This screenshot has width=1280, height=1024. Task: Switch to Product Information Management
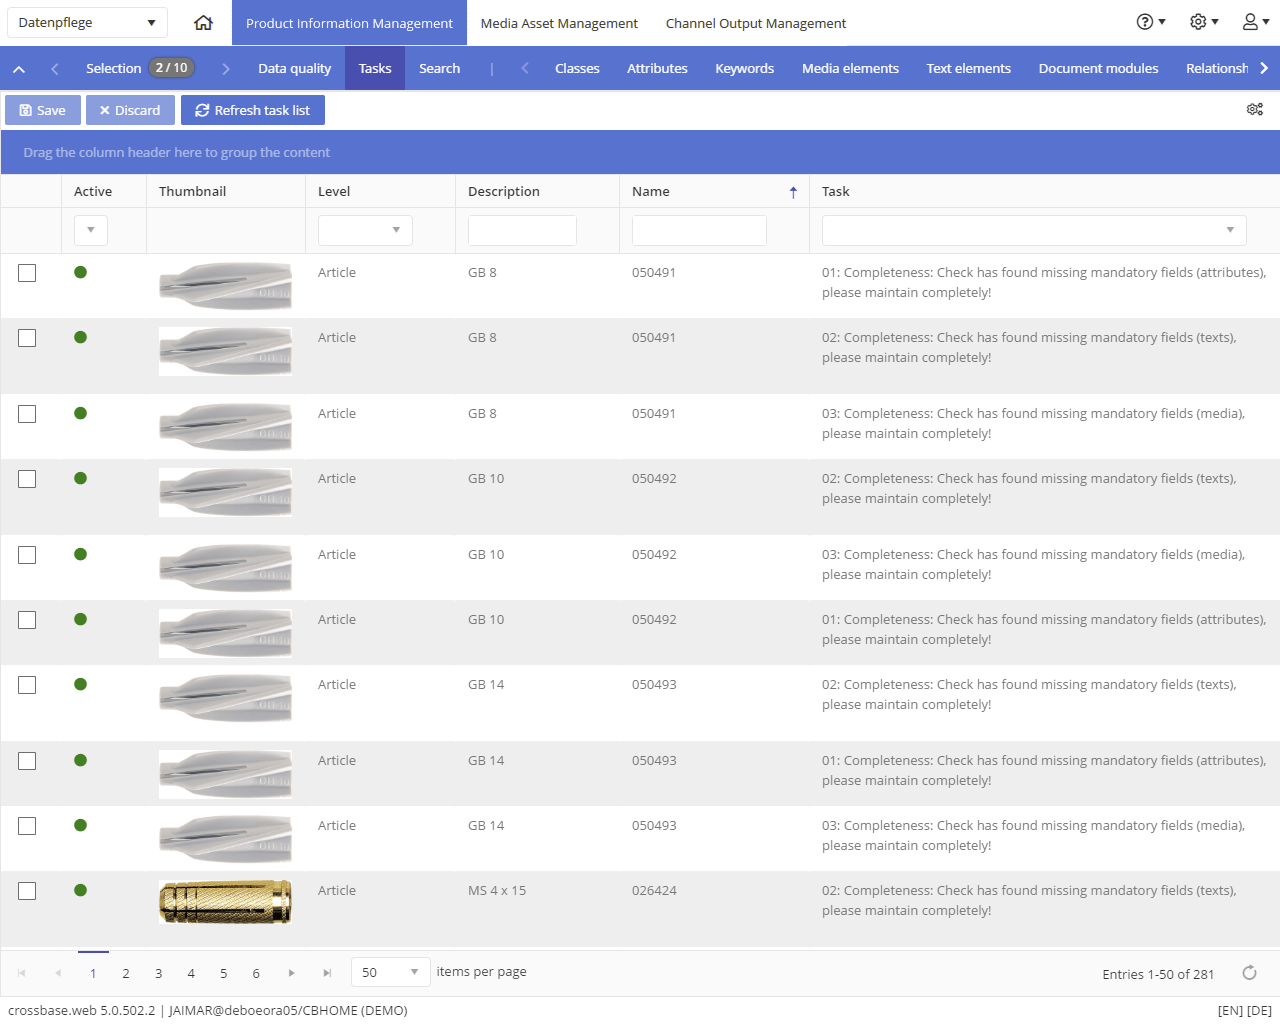[349, 23]
